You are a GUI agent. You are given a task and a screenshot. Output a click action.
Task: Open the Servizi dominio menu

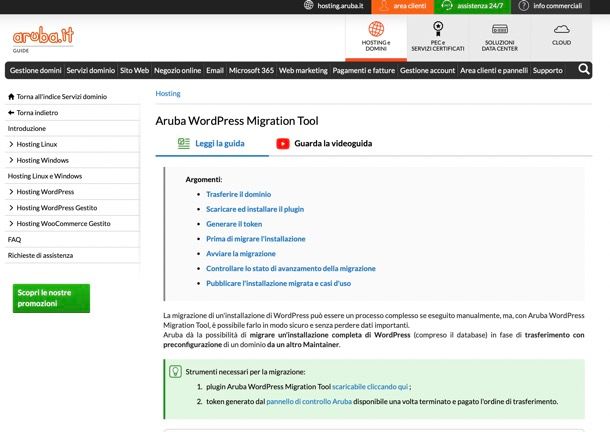pyautogui.click(x=91, y=70)
